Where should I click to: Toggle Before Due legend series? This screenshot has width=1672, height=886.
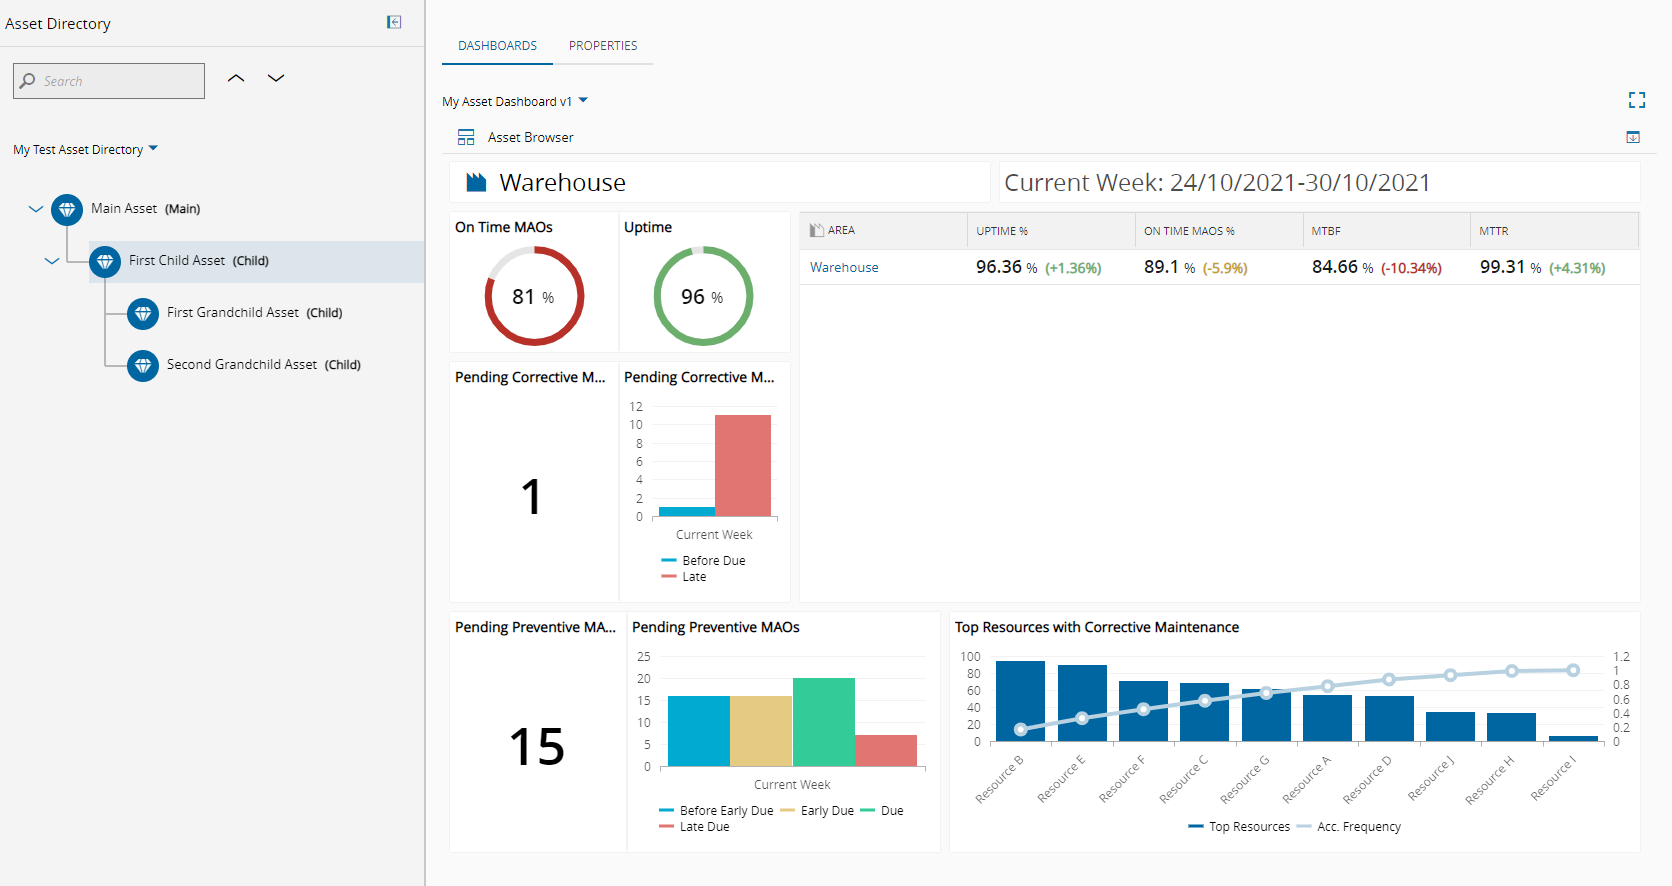click(703, 561)
